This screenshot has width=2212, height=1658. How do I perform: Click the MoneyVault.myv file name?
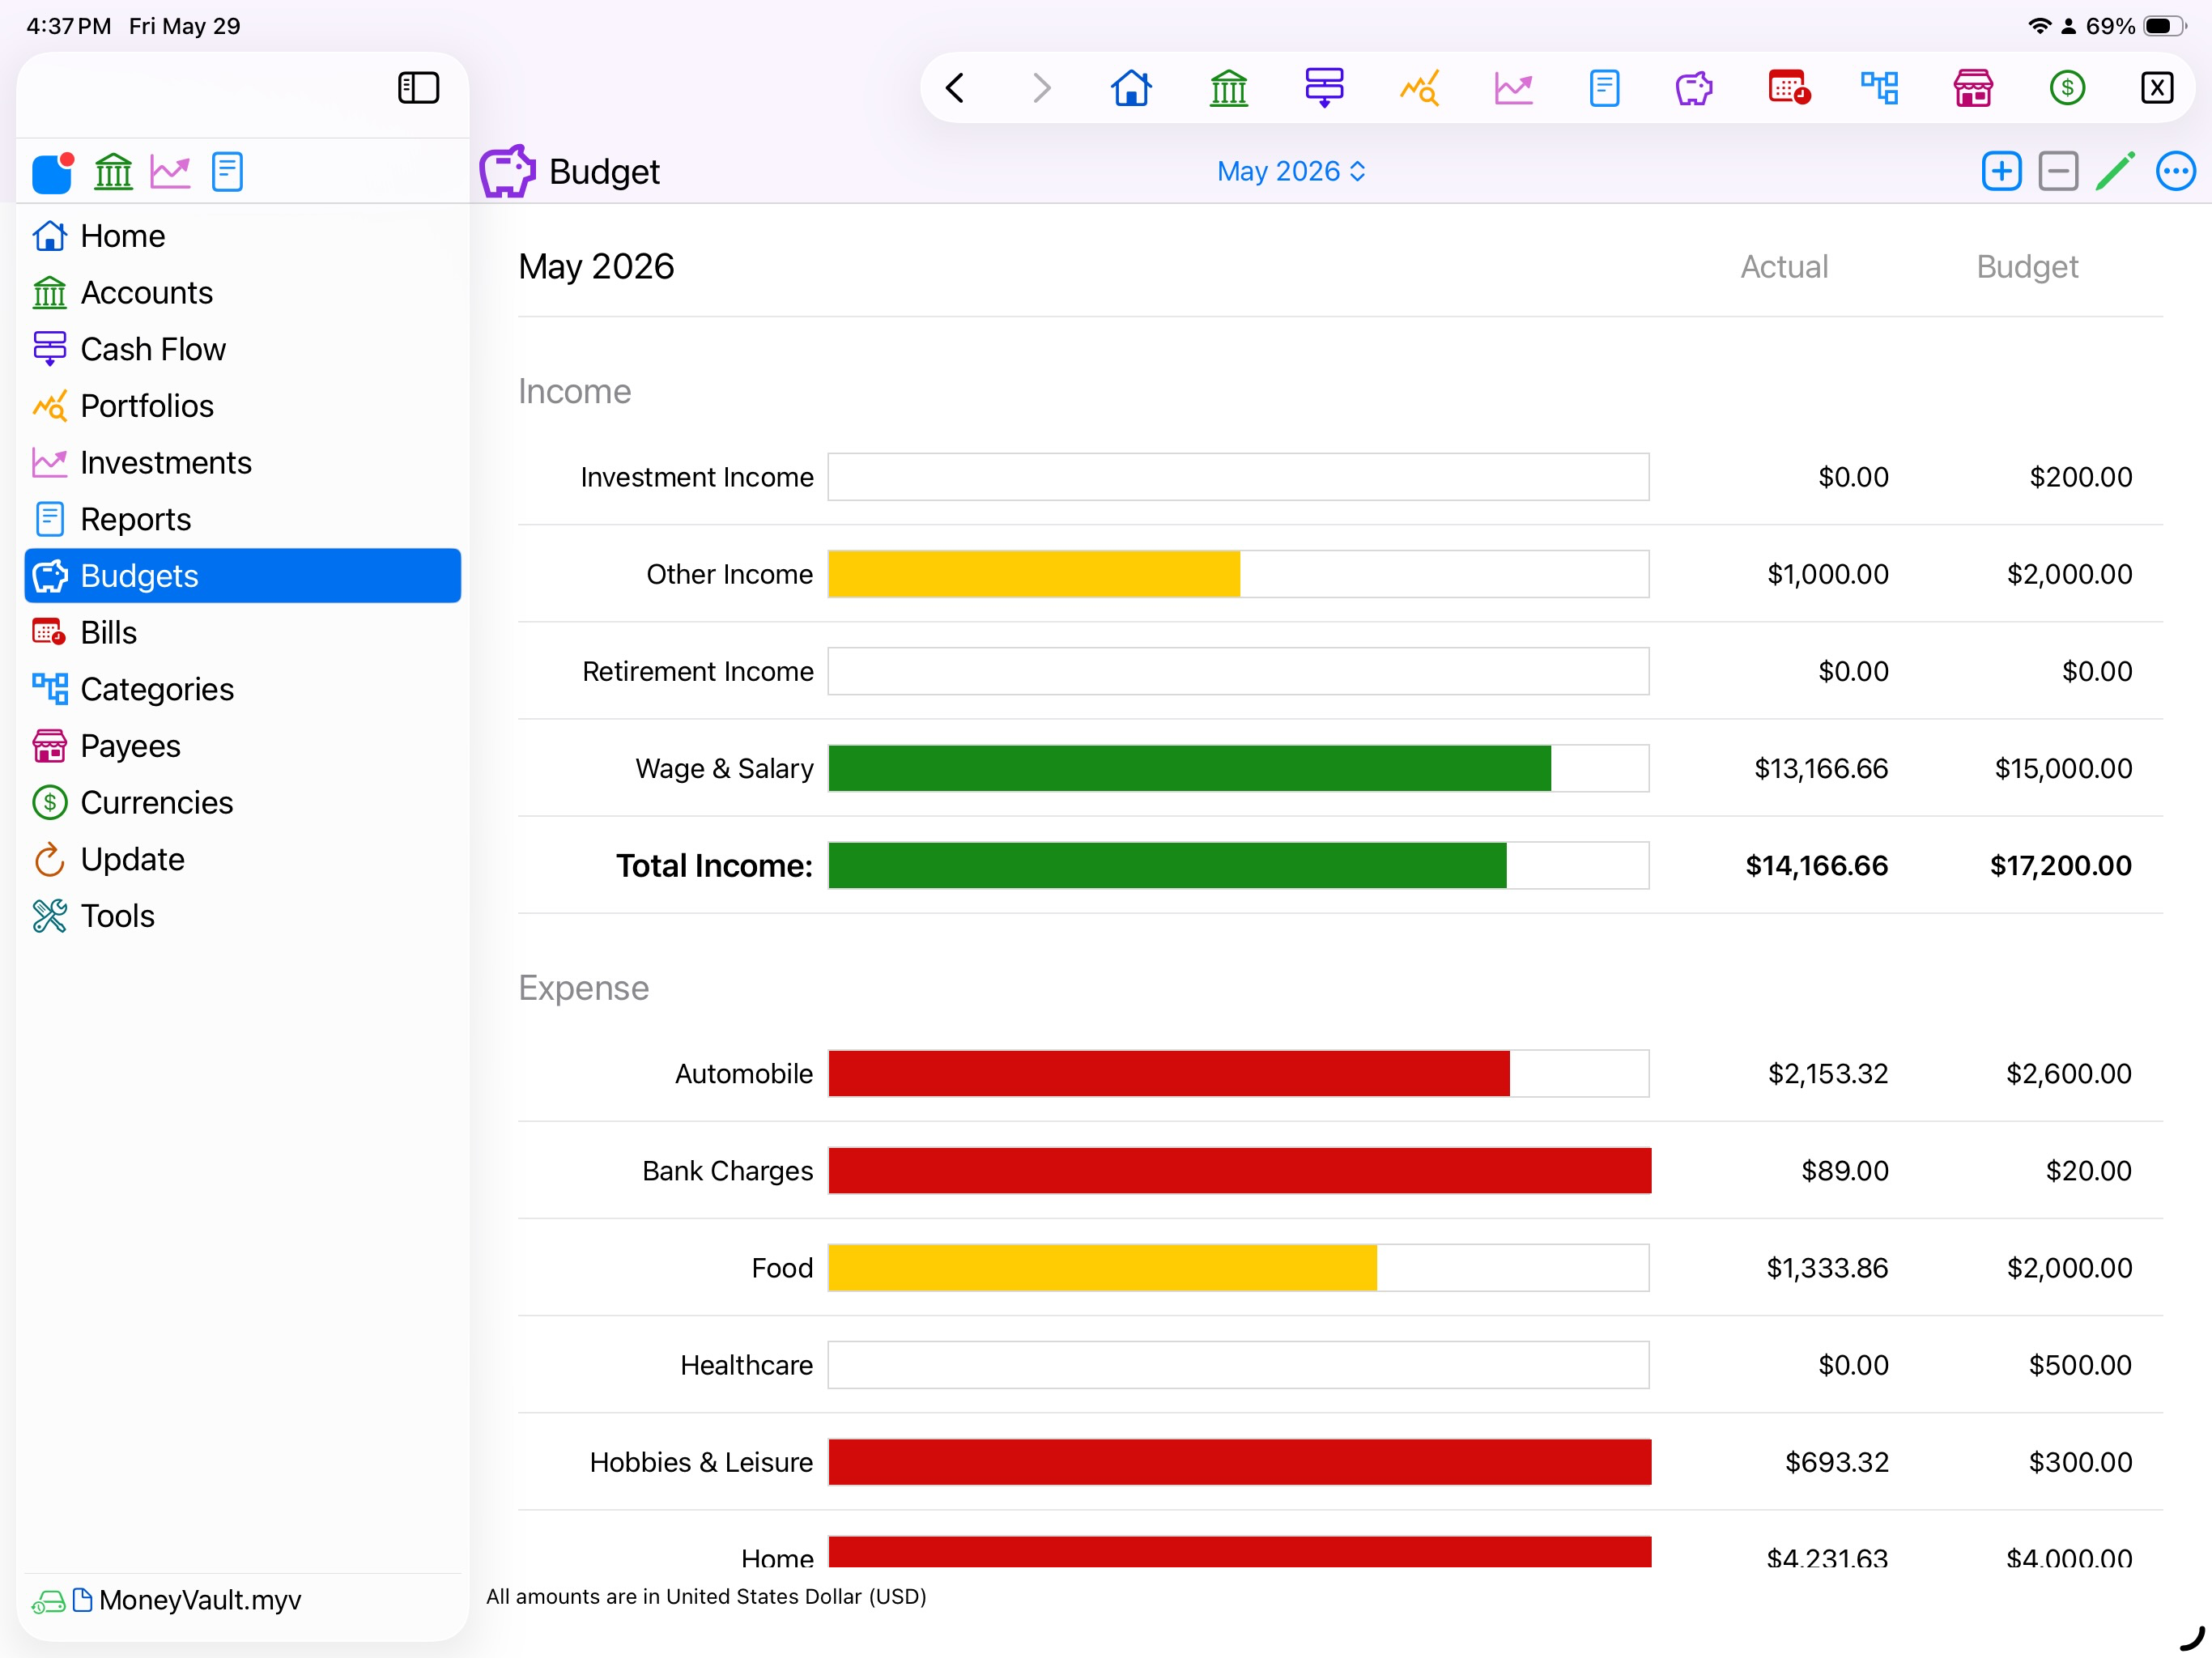200,1600
